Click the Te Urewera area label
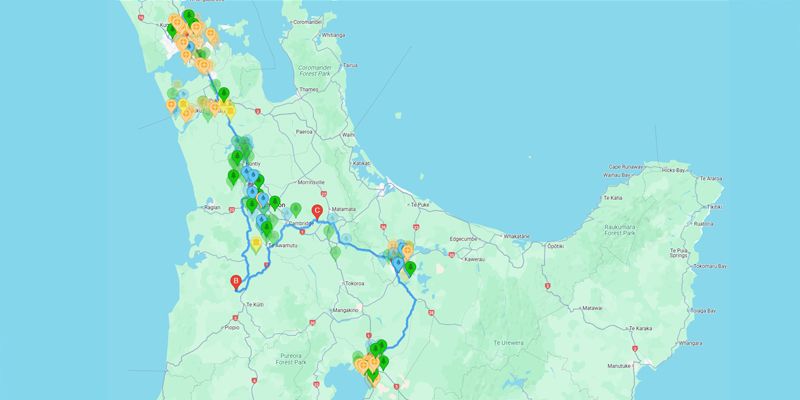 509,343
